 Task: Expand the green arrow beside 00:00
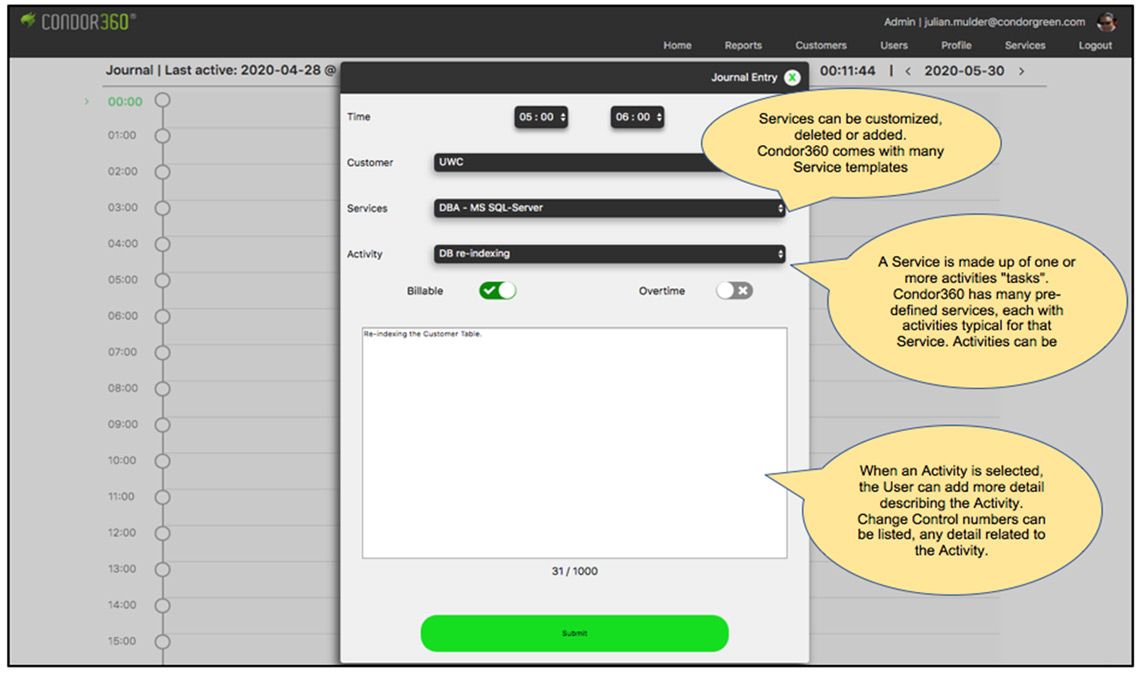tap(87, 101)
